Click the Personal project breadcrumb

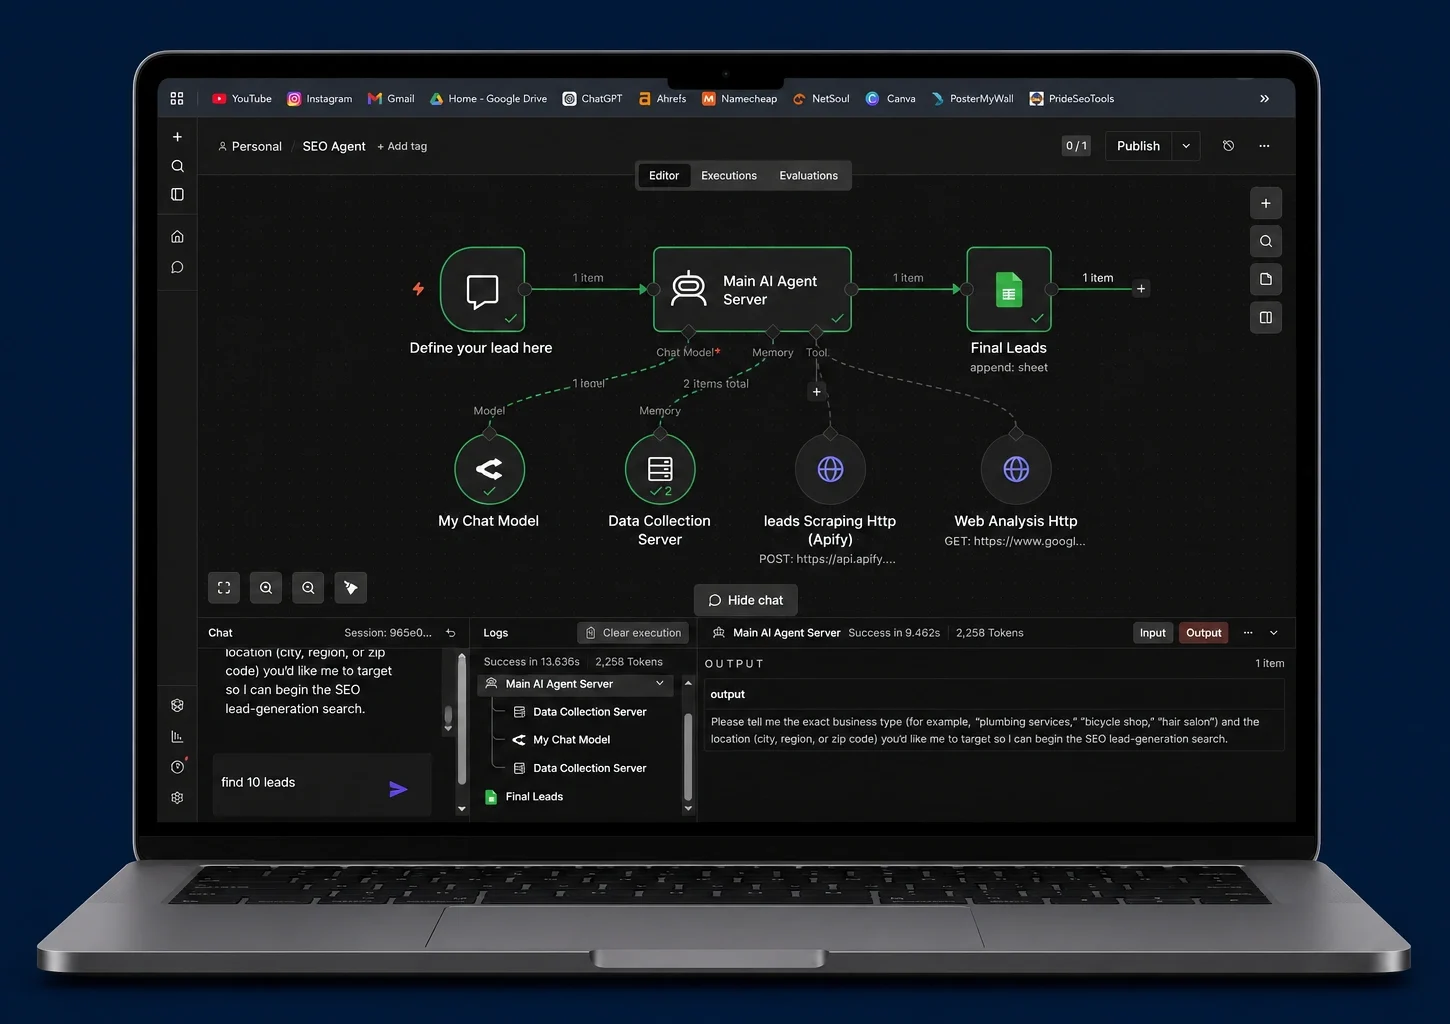[250, 146]
